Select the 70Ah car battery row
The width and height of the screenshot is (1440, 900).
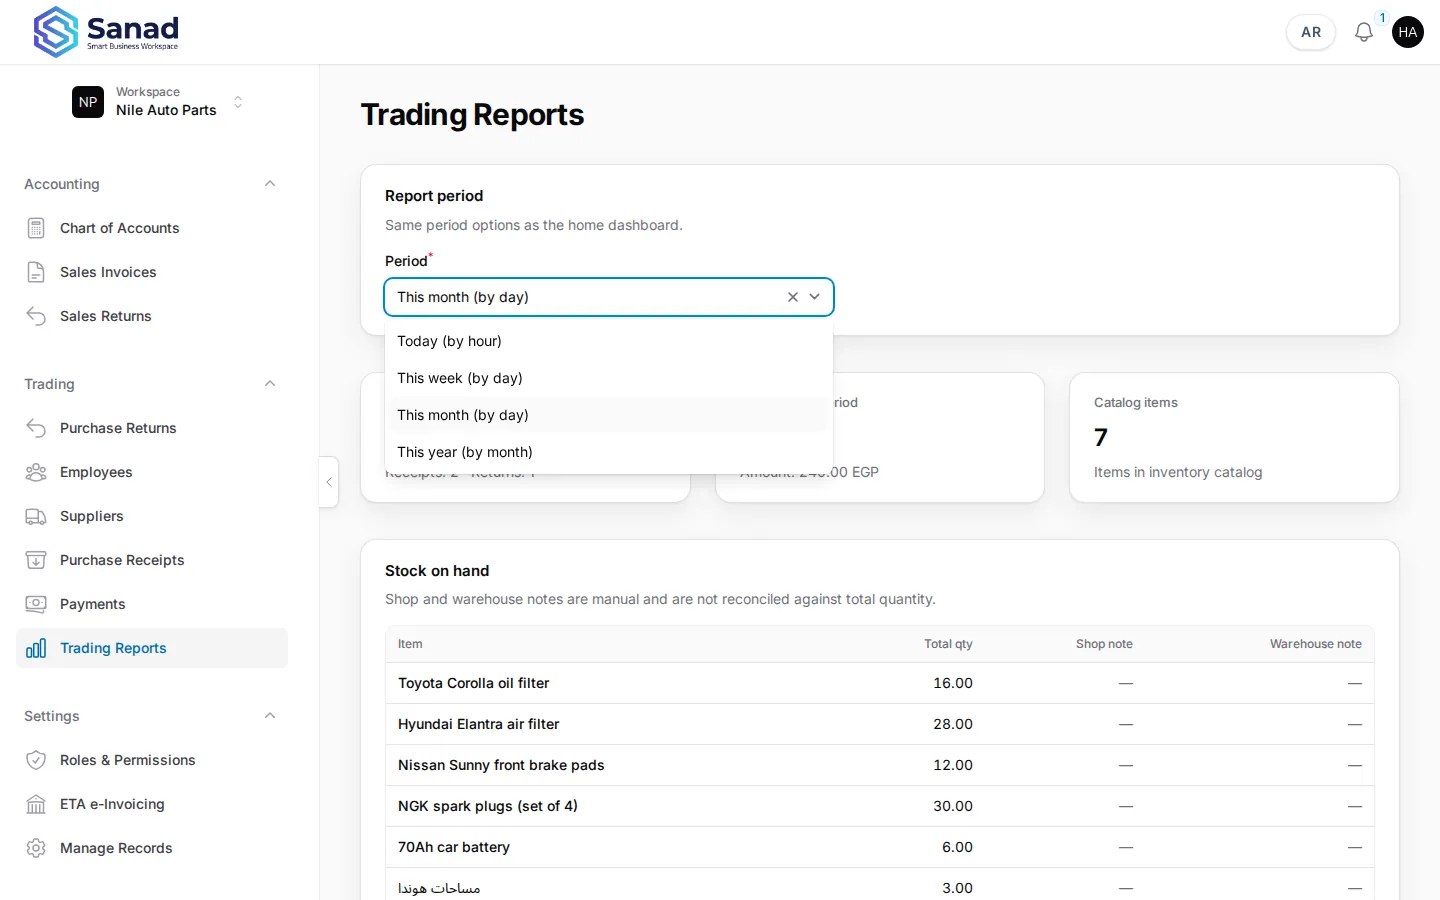(880, 847)
